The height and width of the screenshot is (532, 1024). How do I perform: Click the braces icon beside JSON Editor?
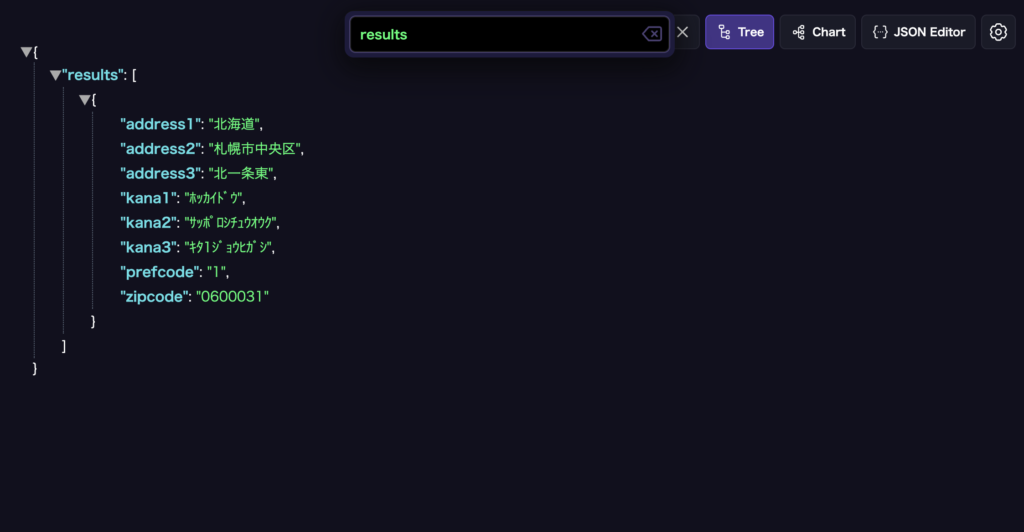[x=880, y=32]
